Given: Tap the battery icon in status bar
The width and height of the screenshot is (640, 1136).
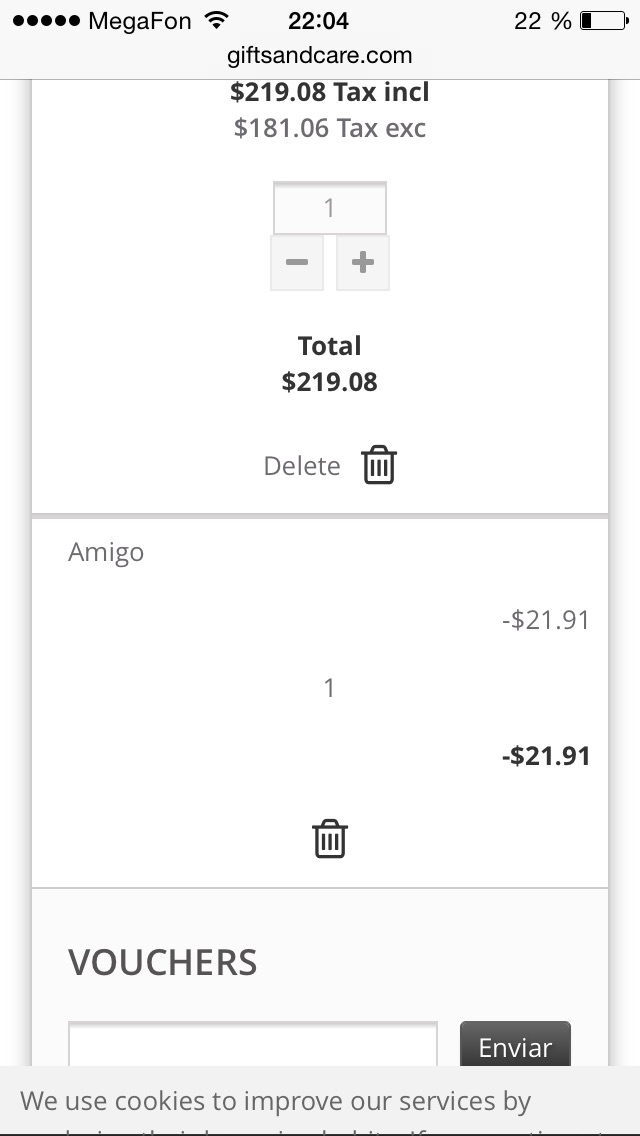Looking at the screenshot, I should [601, 20].
